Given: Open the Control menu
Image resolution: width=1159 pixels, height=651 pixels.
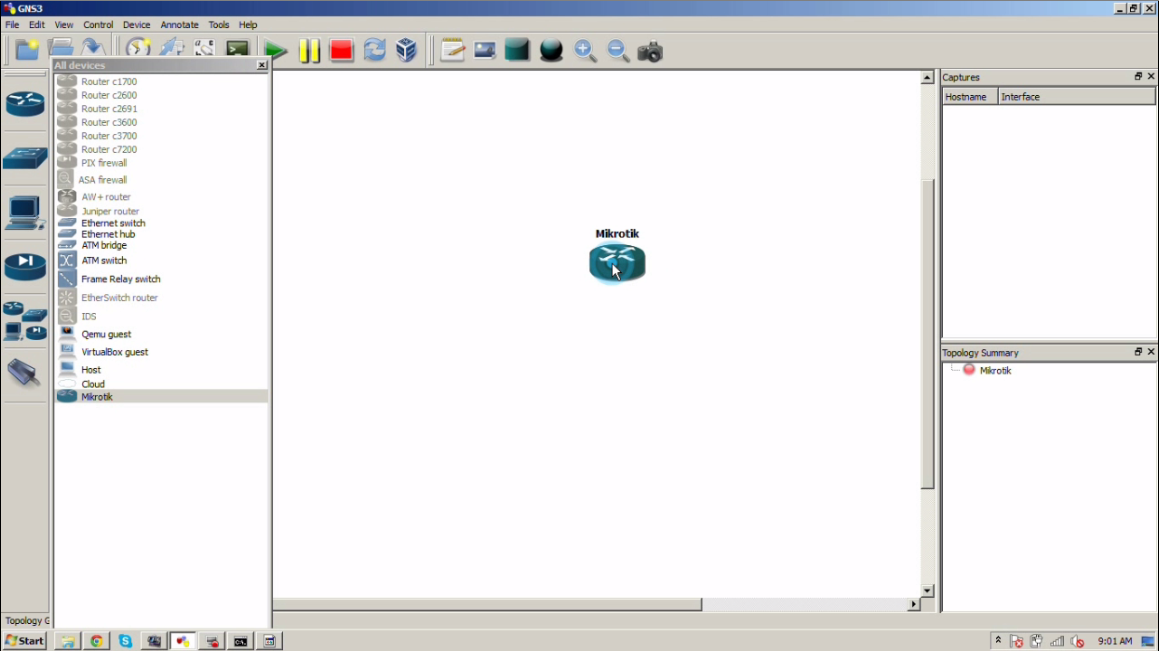Looking at the screenshot, I should tap(98, 24).
